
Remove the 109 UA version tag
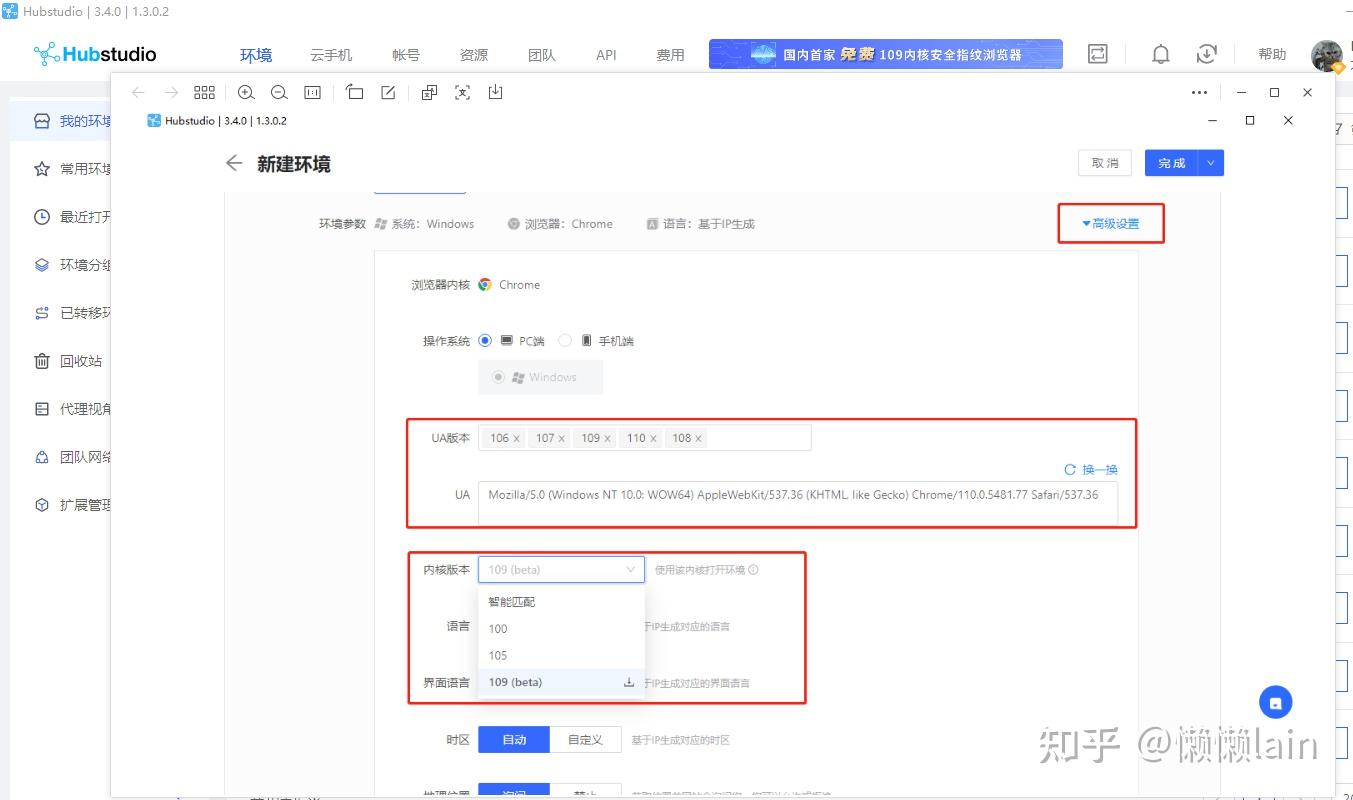coord(607,438)
